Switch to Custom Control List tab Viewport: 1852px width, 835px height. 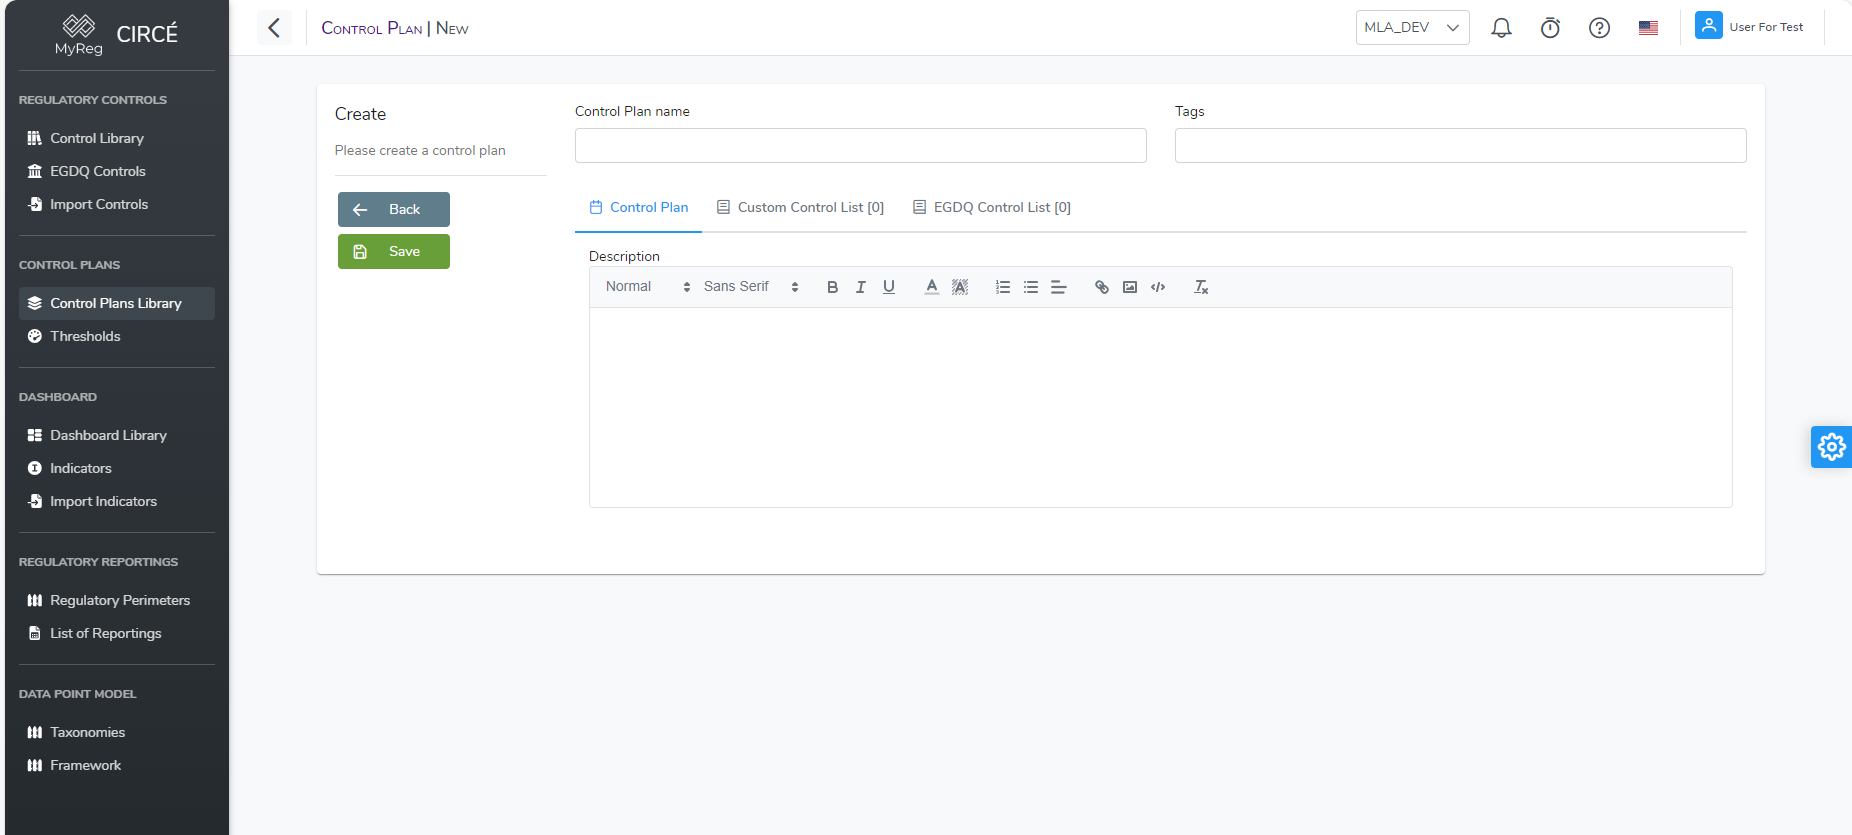click(800, 207)
